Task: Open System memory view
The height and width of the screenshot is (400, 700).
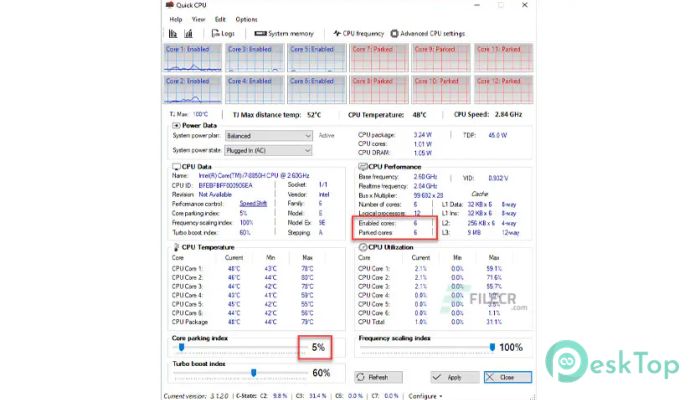Action: [284, 33]
